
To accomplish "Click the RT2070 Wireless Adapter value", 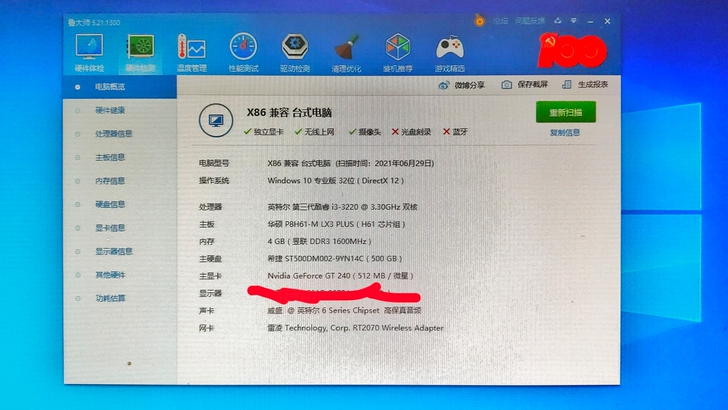I will 355,328.
